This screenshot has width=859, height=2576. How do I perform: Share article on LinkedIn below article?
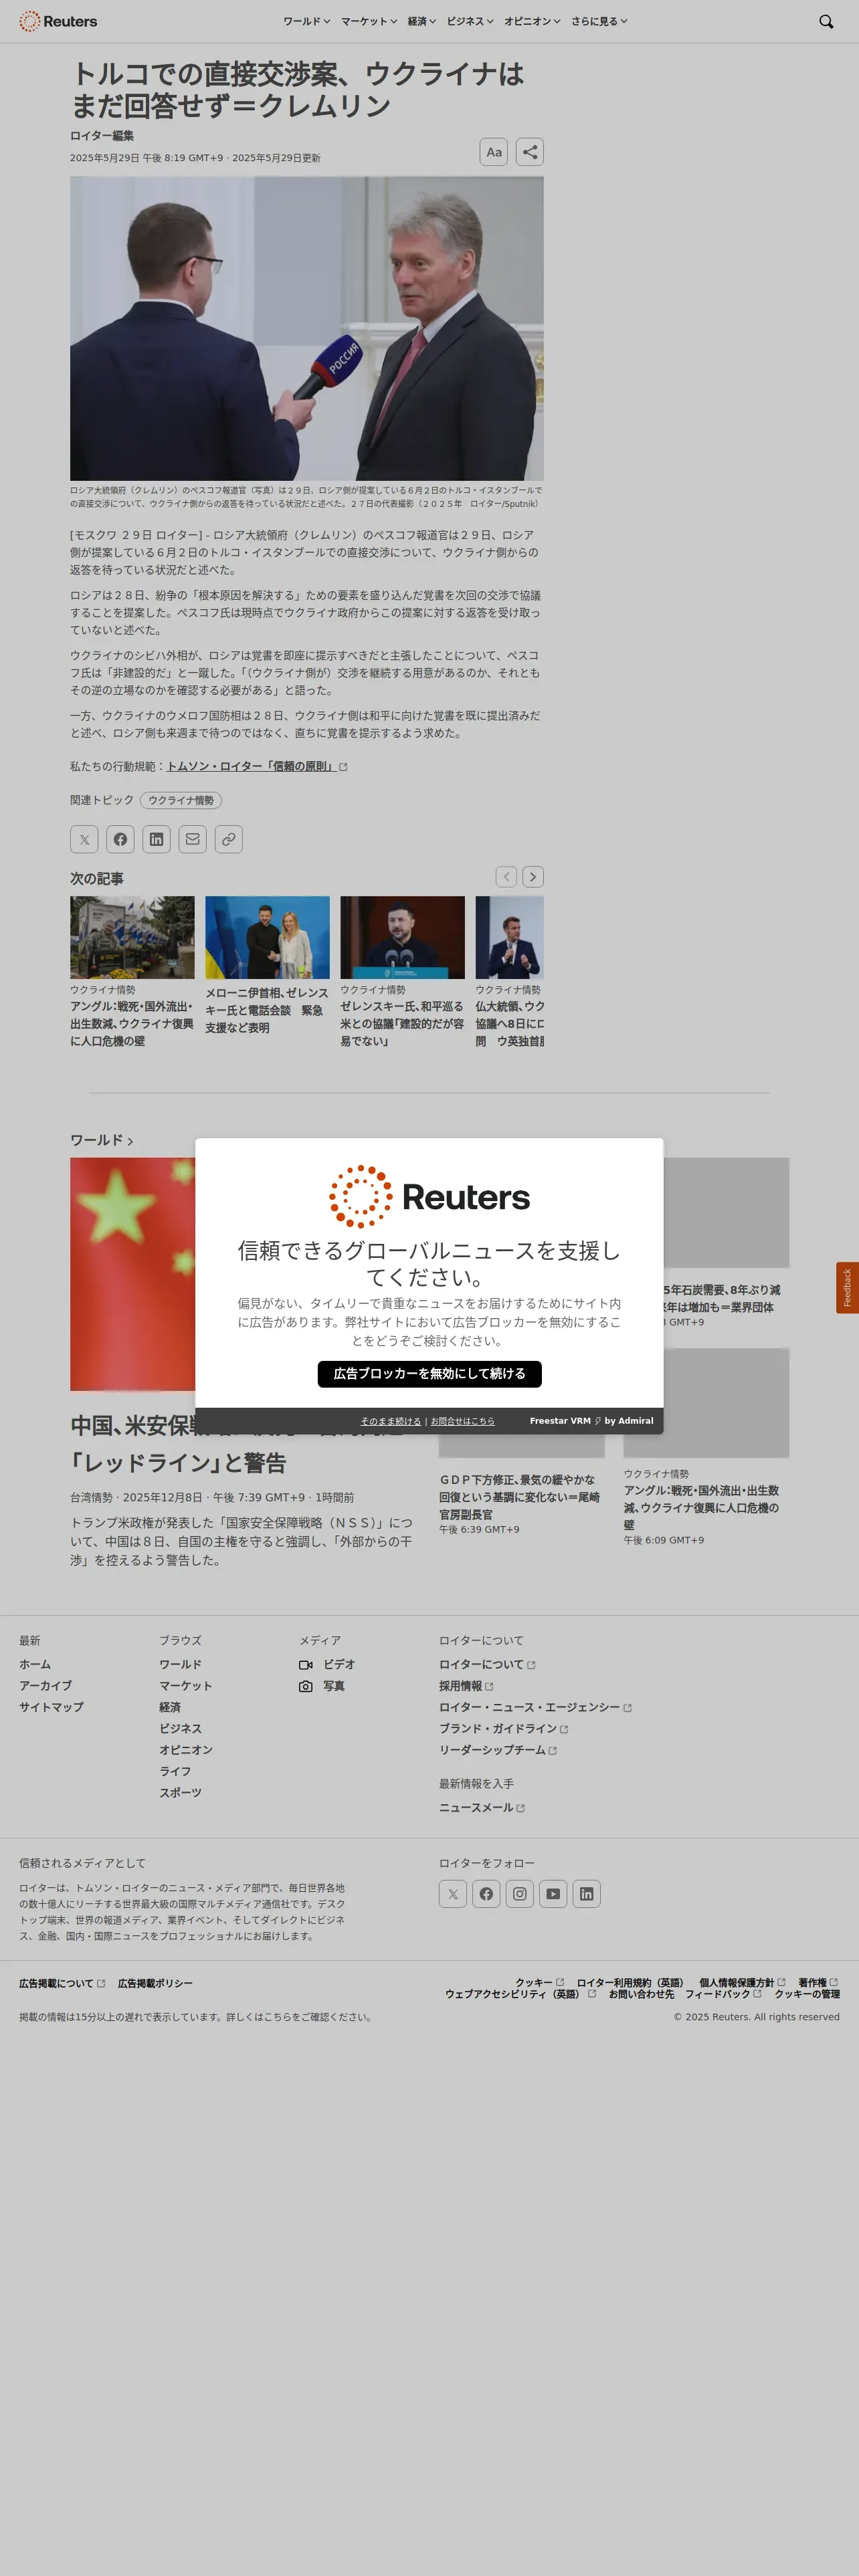(x=156, y=839)
